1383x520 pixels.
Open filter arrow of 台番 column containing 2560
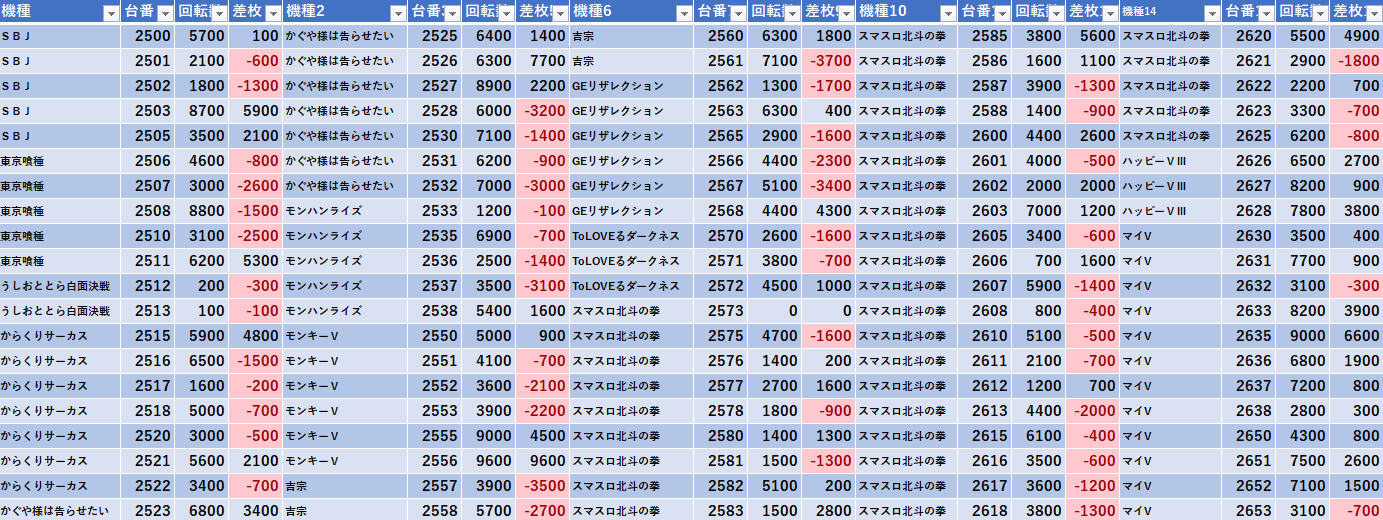pos(738,13)
